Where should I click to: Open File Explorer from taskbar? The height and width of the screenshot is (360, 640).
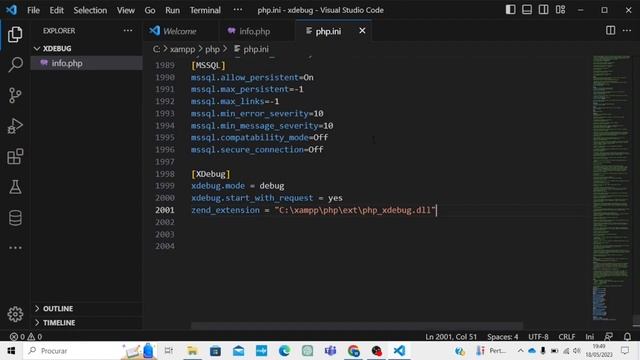192,351
